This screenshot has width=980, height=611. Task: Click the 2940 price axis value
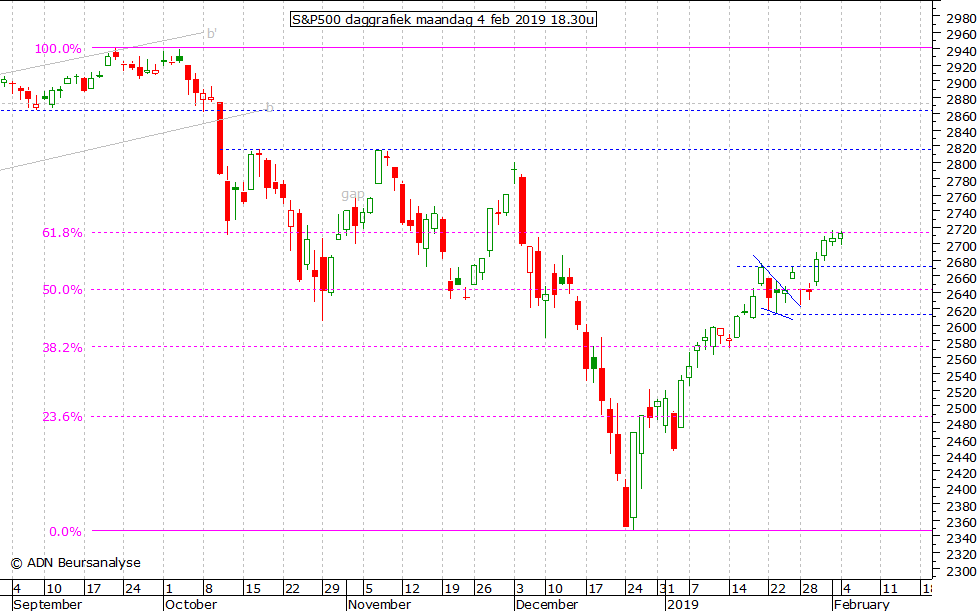point(961,51)
